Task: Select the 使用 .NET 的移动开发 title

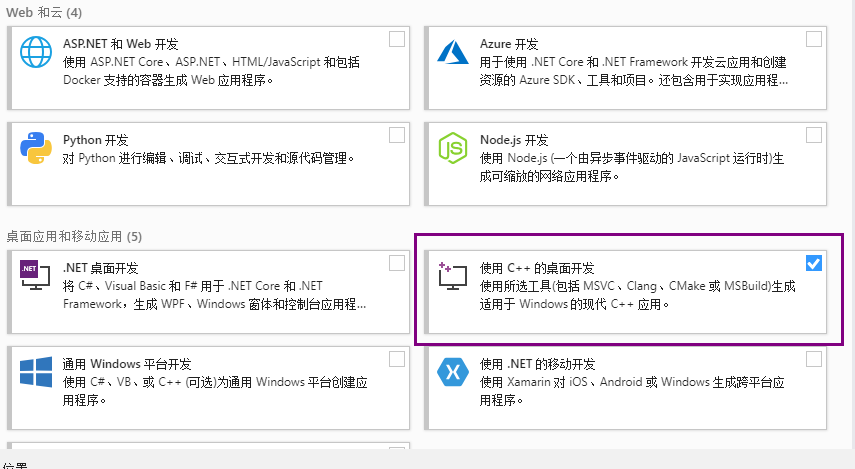Action: point(538,364)
